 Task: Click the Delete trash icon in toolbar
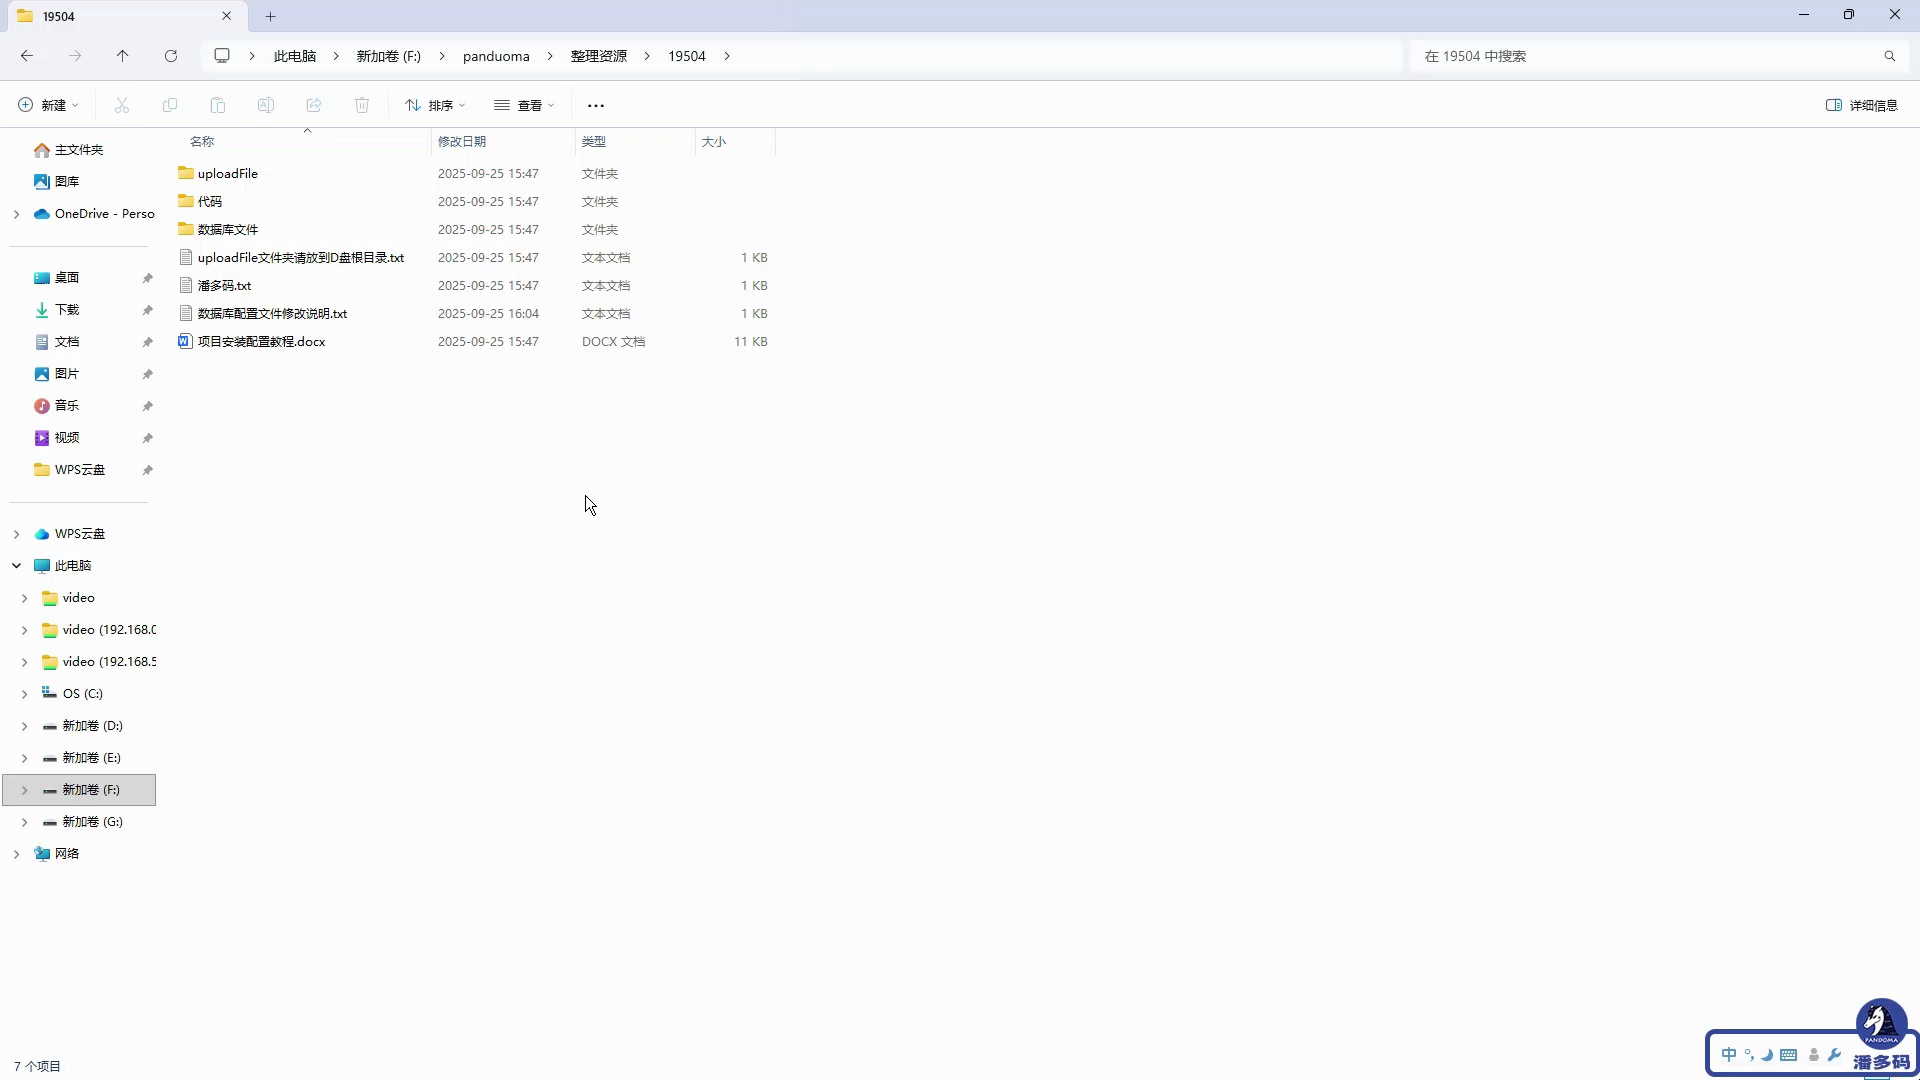[362, 105]
